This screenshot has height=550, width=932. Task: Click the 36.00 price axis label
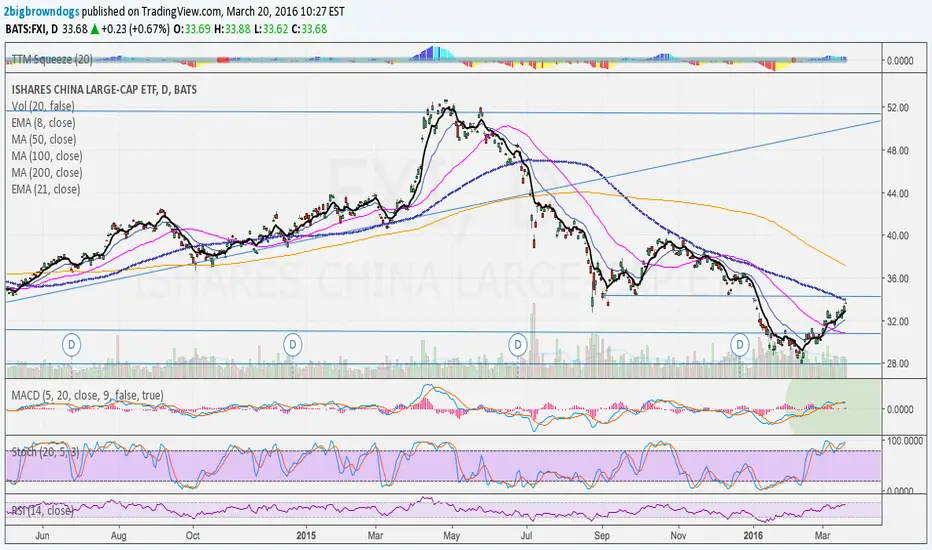click(x=898, y=278)
